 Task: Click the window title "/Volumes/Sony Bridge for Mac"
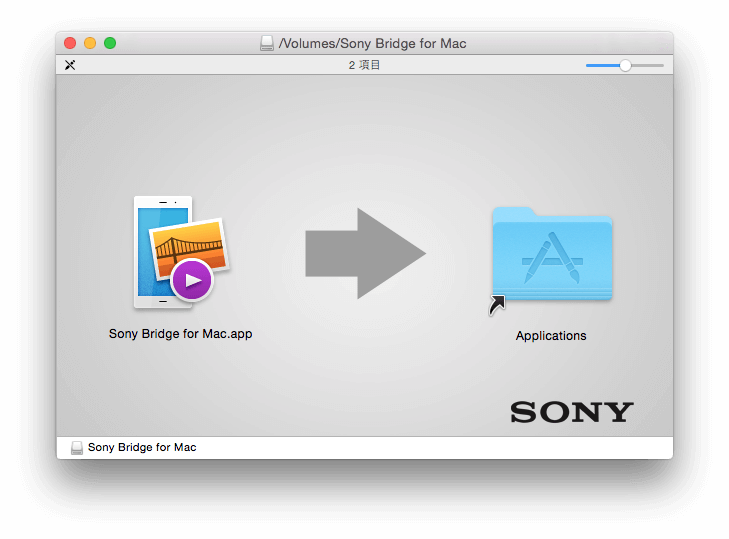coord(372,43)
